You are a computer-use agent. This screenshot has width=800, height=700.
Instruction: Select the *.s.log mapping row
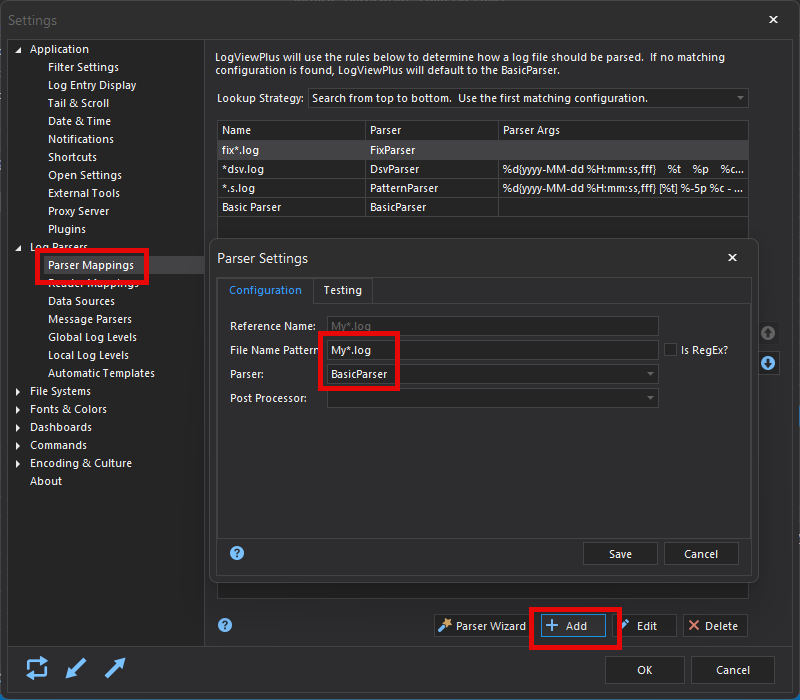483,188
